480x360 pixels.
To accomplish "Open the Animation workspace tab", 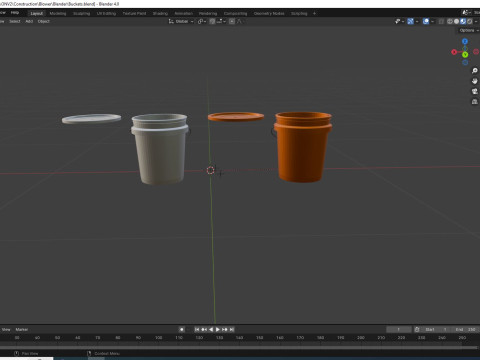I will (184, 13).
